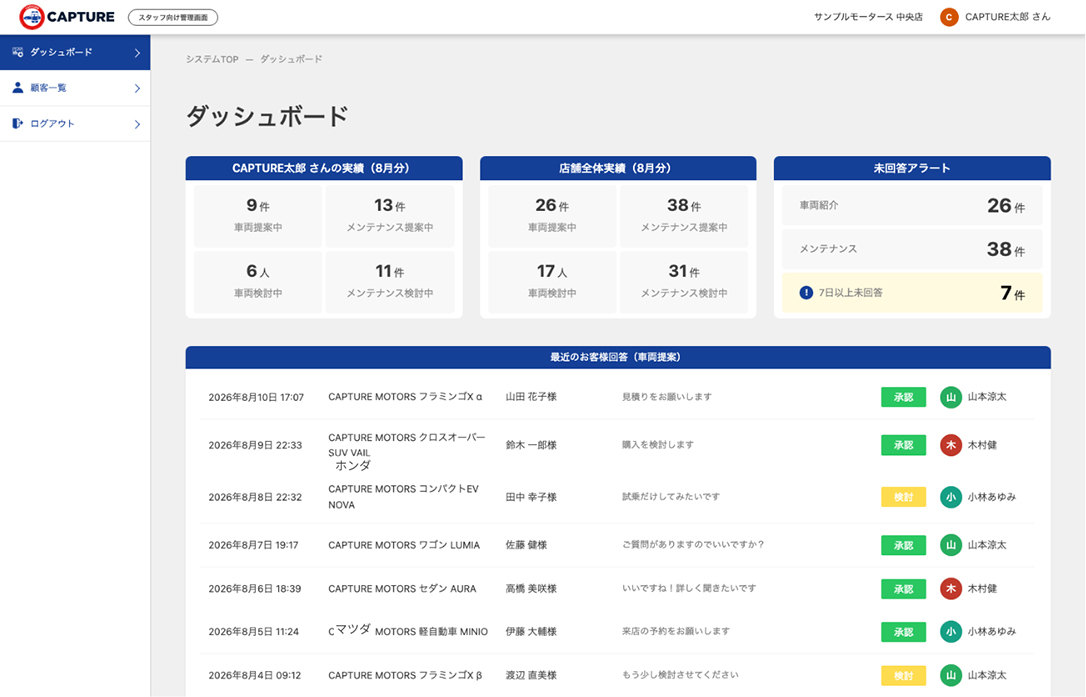This screenshot has width=1086, height=697.
Task: Click customer name 田中 幸子様
Action: click(531, 497)
